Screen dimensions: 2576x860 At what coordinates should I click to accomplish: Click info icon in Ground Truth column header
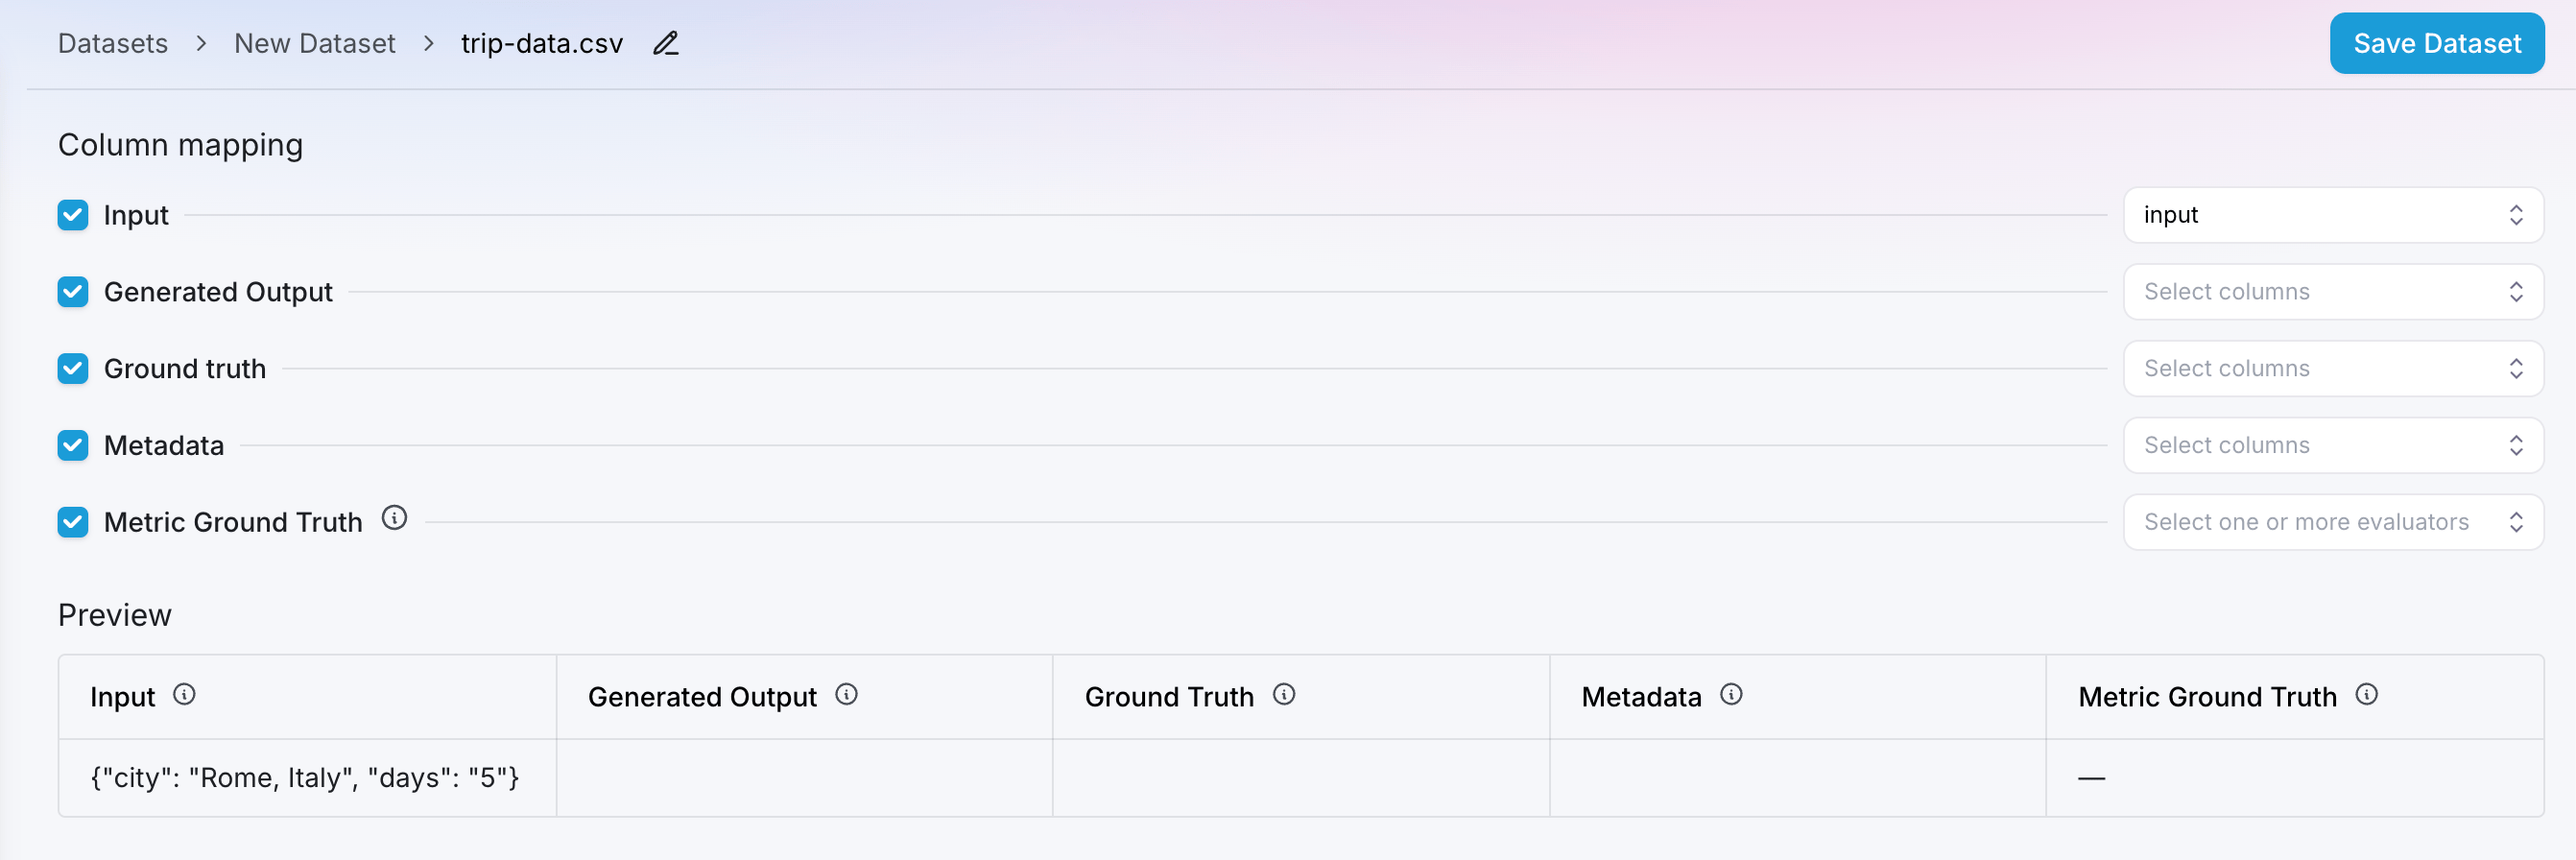tap(1284, 695)
